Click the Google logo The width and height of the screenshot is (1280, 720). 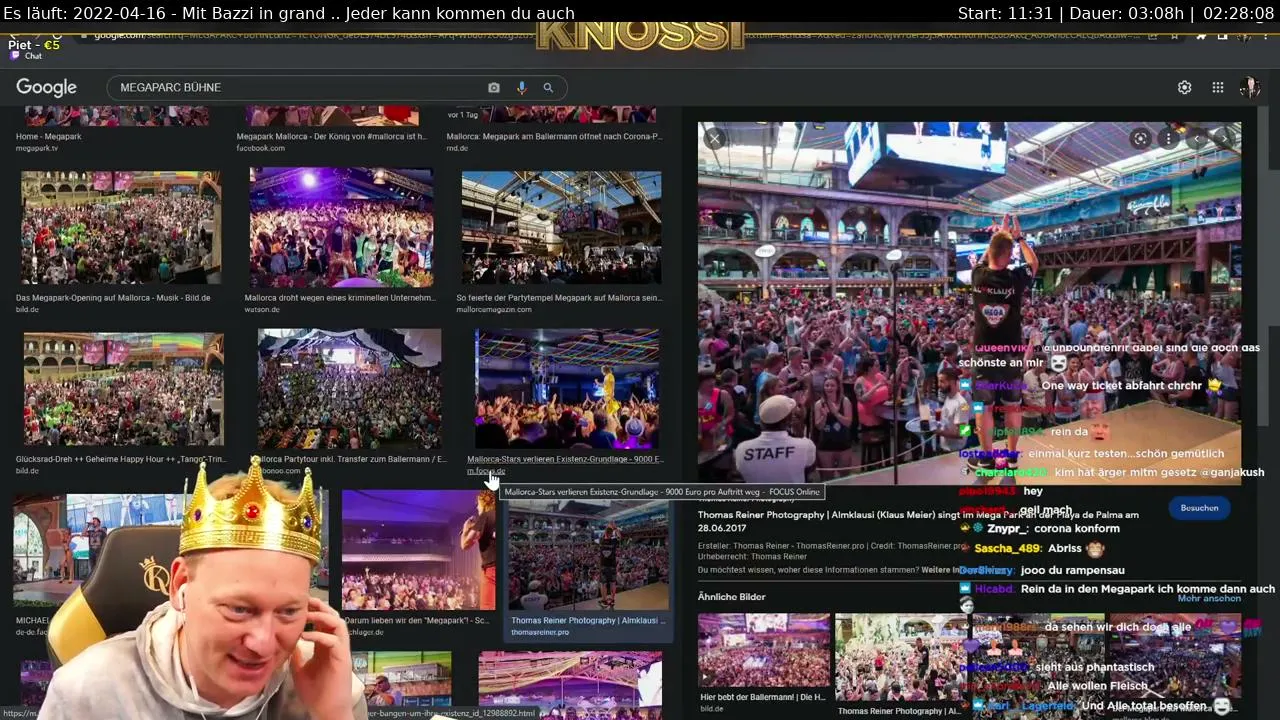tap(46, 88)
